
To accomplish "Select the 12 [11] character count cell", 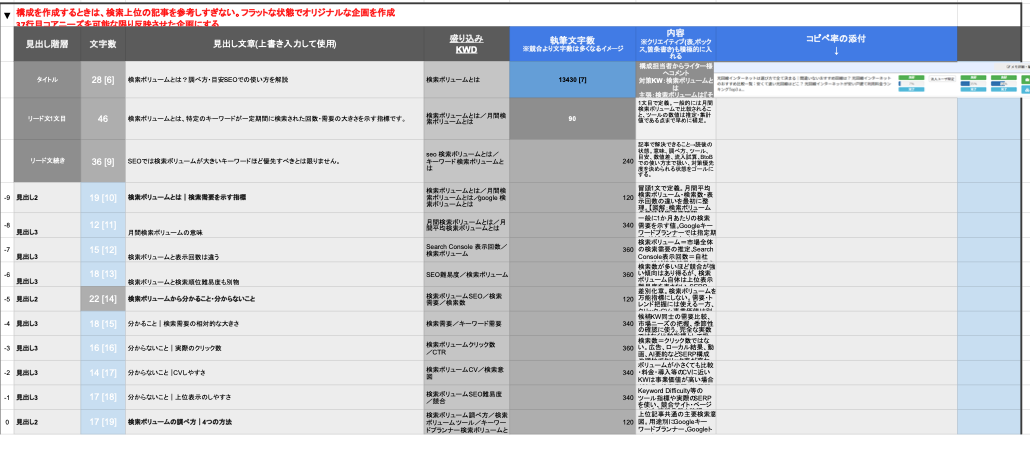I will pyautogui.click(x=103, y=225).
